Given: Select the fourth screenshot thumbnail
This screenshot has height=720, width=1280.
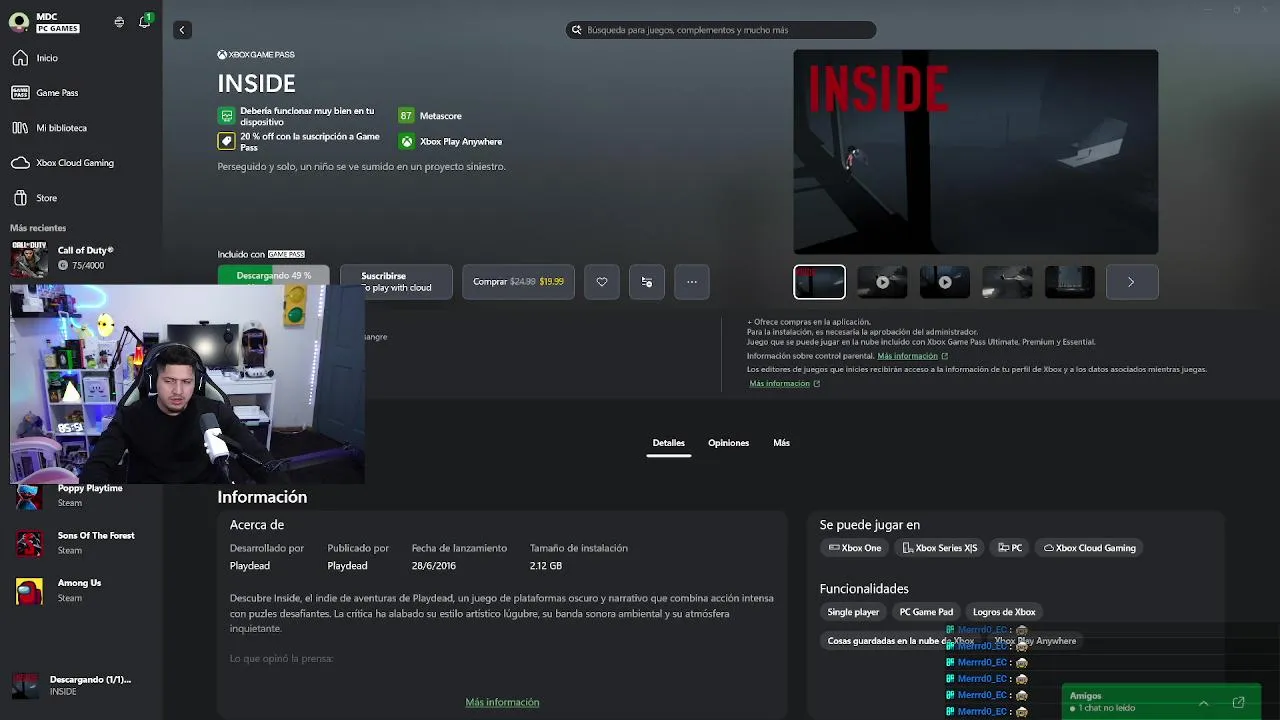Looking at the screenshot, I should coord(1007,282).
